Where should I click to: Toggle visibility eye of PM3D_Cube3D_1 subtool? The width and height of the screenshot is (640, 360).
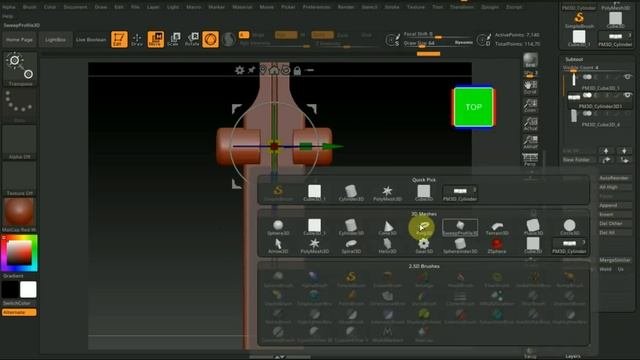(x=627, y=77)
